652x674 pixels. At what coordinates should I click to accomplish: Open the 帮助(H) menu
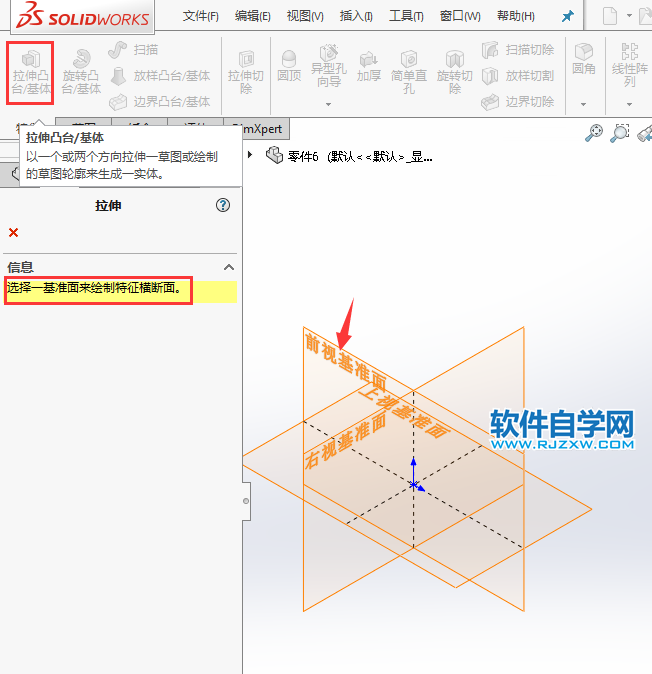(x=516, y=16)
